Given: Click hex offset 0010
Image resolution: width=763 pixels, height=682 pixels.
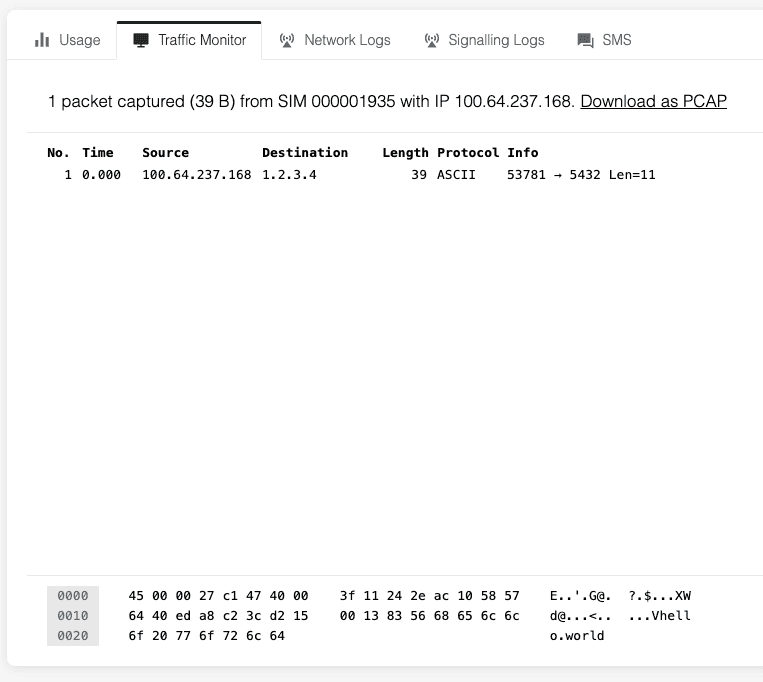Looking at the screenshot, I should point(73,616).
